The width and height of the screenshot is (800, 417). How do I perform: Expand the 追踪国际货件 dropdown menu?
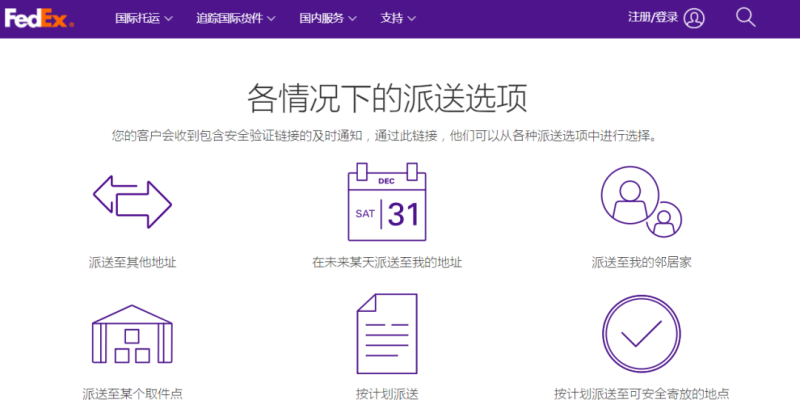coord(235,18)
